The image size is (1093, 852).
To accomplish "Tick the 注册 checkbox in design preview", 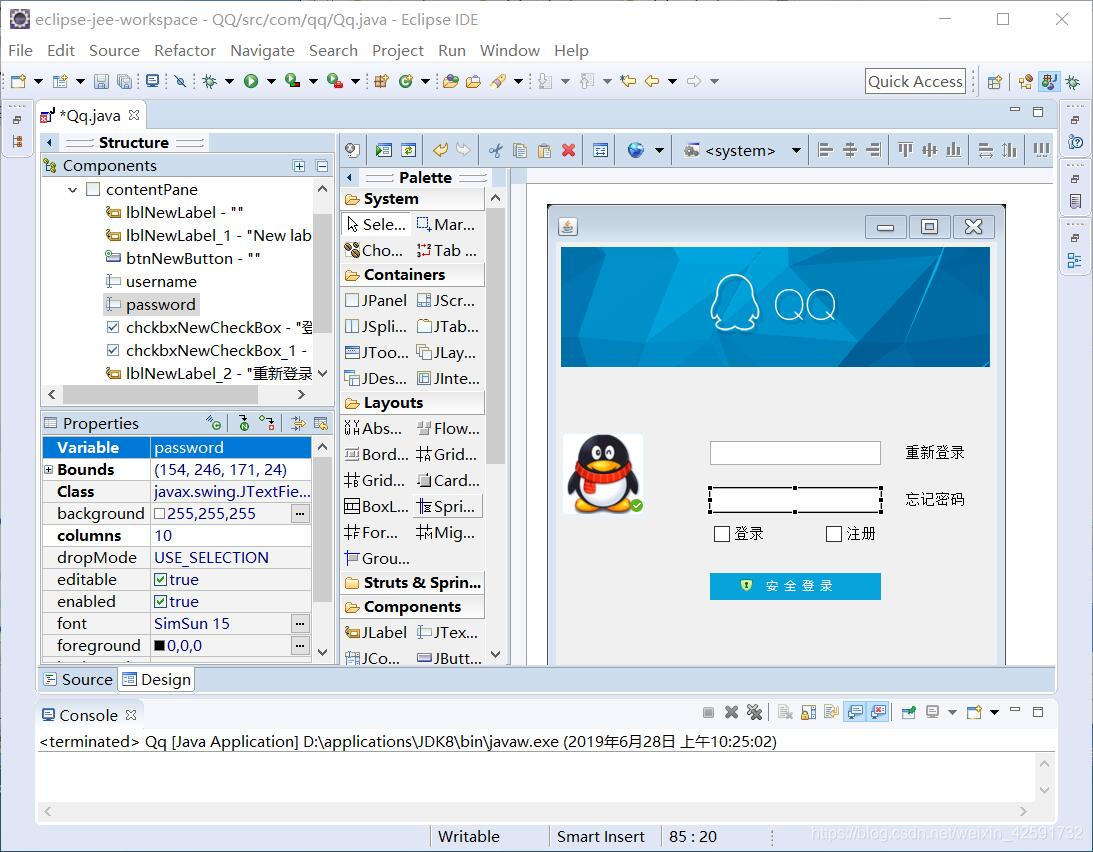I will click(834, 534).
